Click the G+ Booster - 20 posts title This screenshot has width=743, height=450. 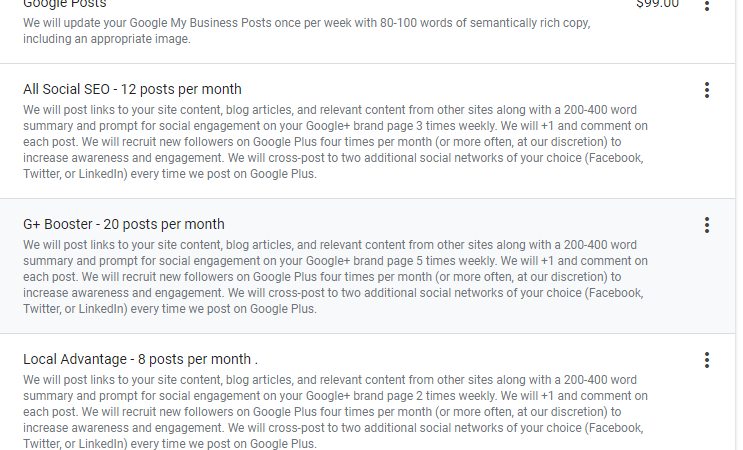(x=124, y=224)
